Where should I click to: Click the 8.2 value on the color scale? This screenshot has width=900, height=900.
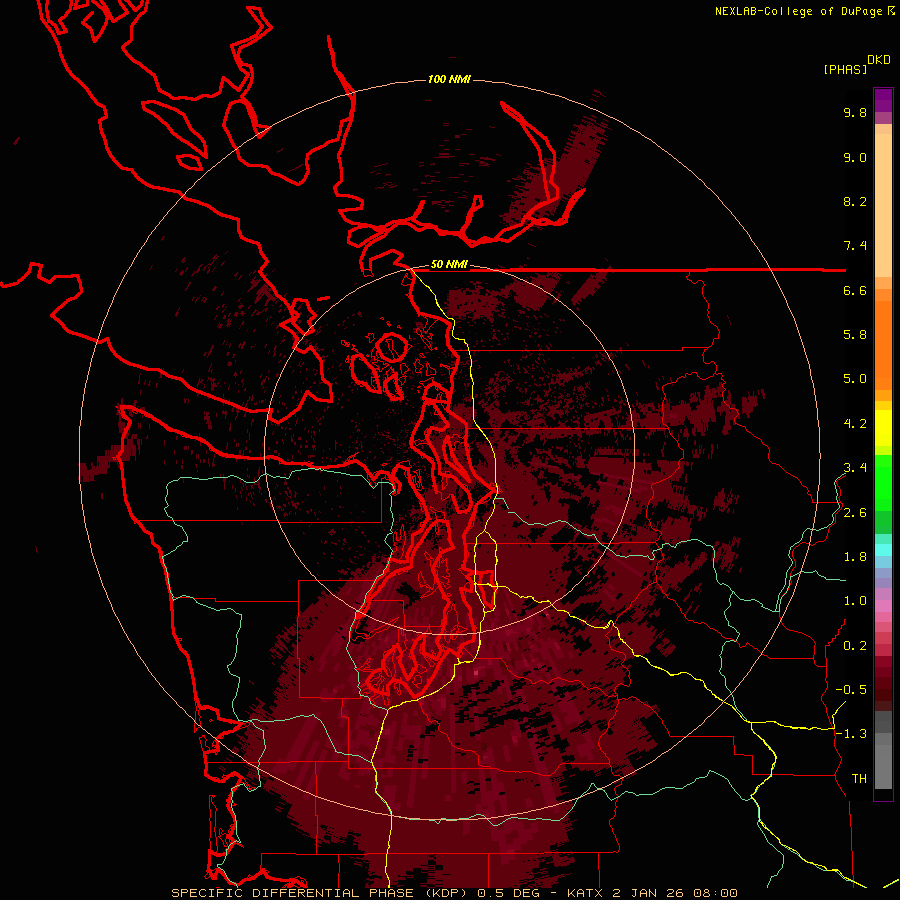(x=855, y=202)
